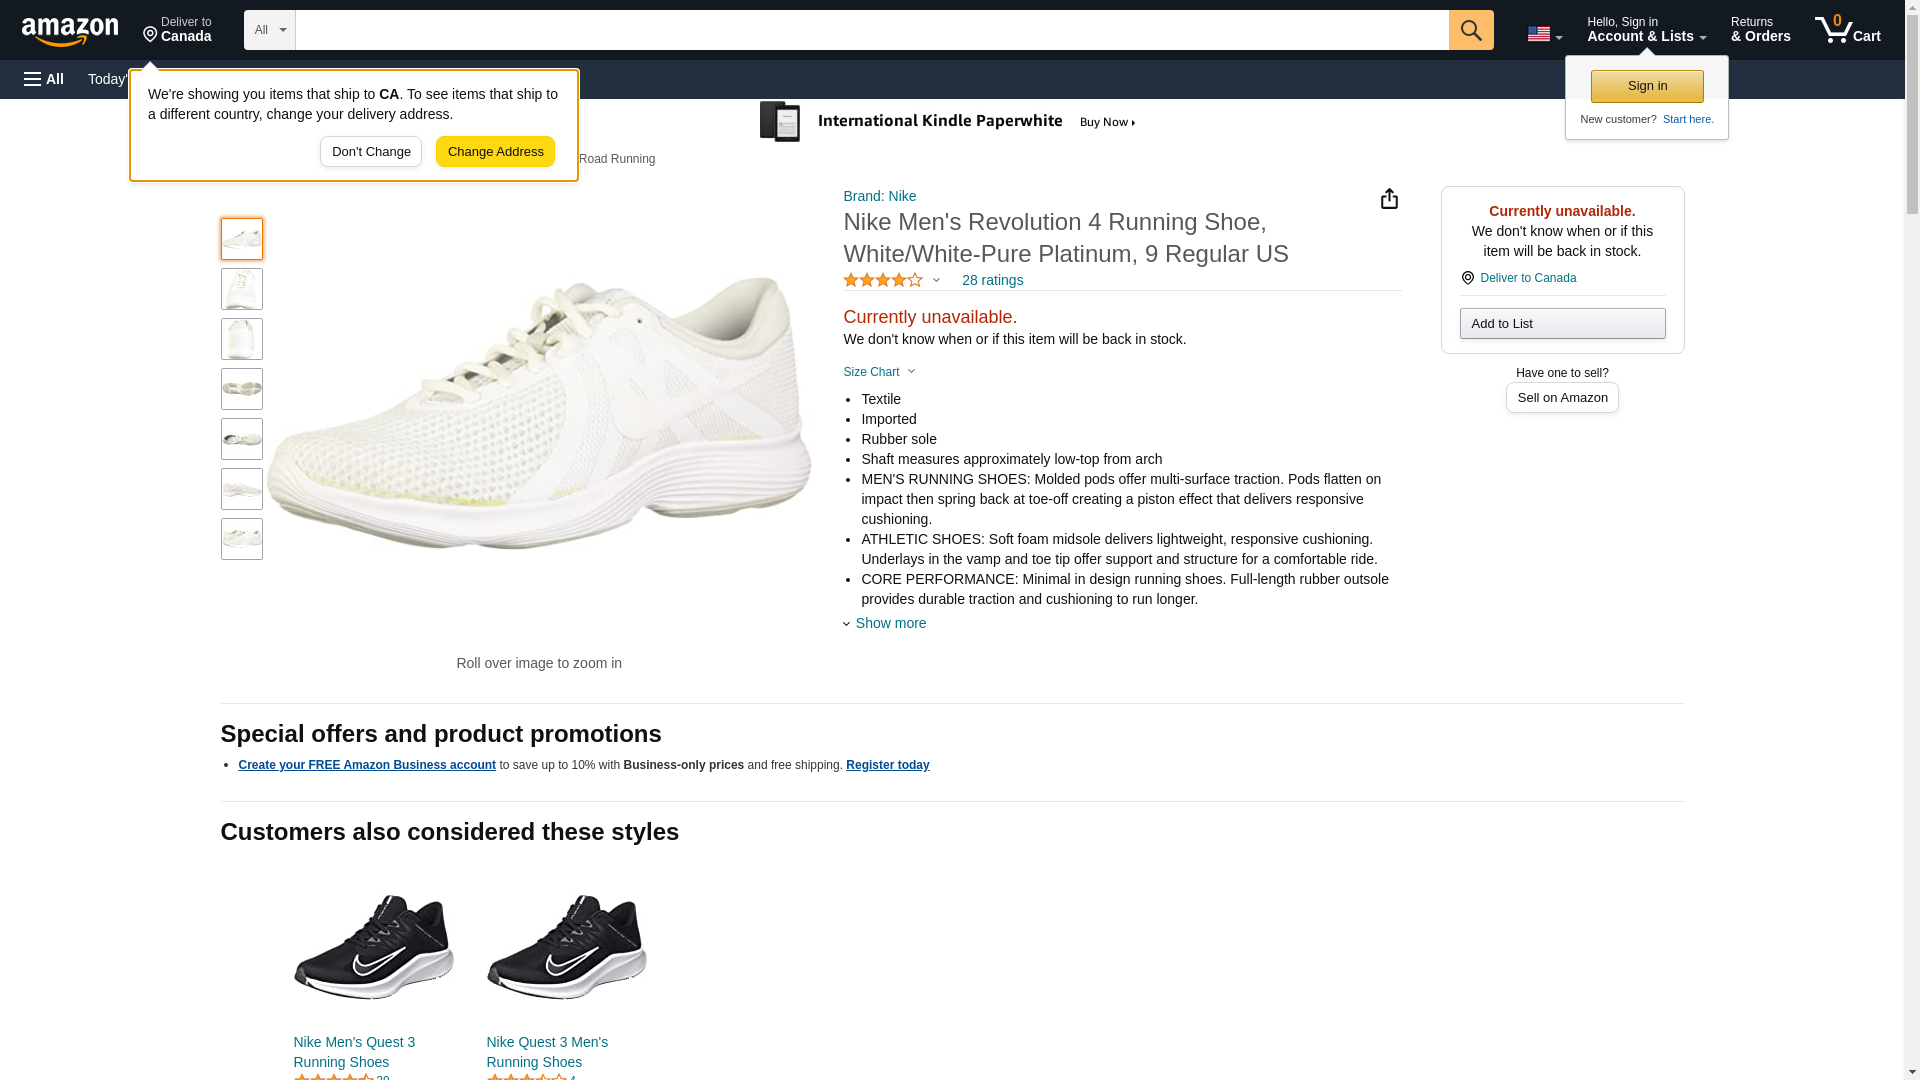Screen dimensions: 1920x1080
Task: Open the 28 ratings link
Action: 992,280
